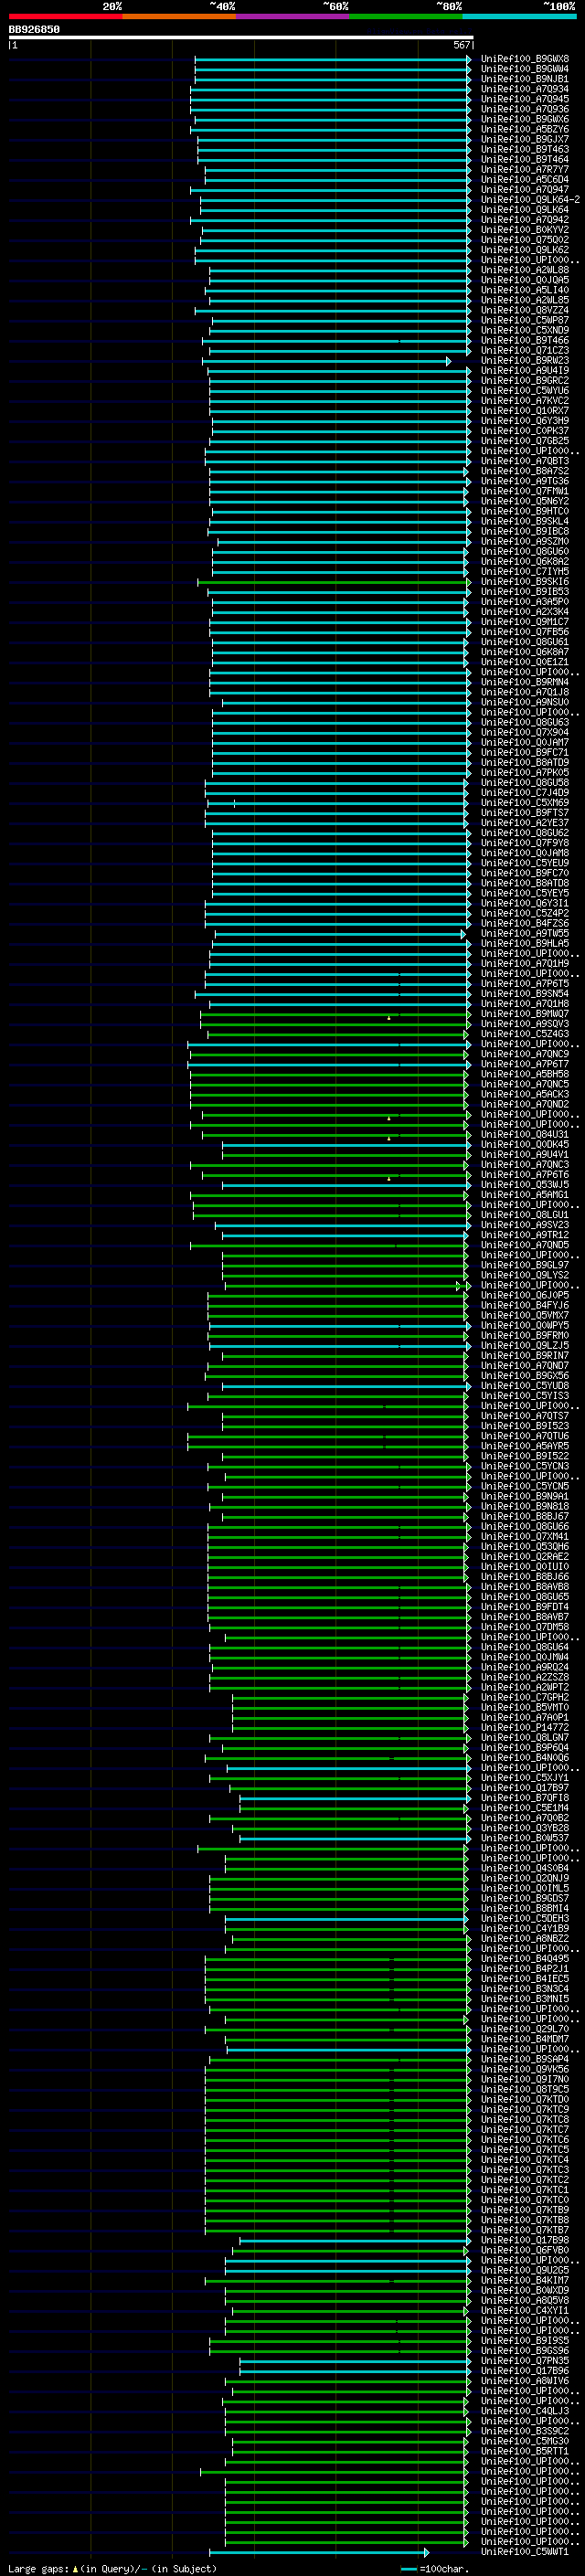The height and width of the screenshot is (2576, 585).
Task: Click the red ~20% identity legend segment
Action: pos(65,16)
